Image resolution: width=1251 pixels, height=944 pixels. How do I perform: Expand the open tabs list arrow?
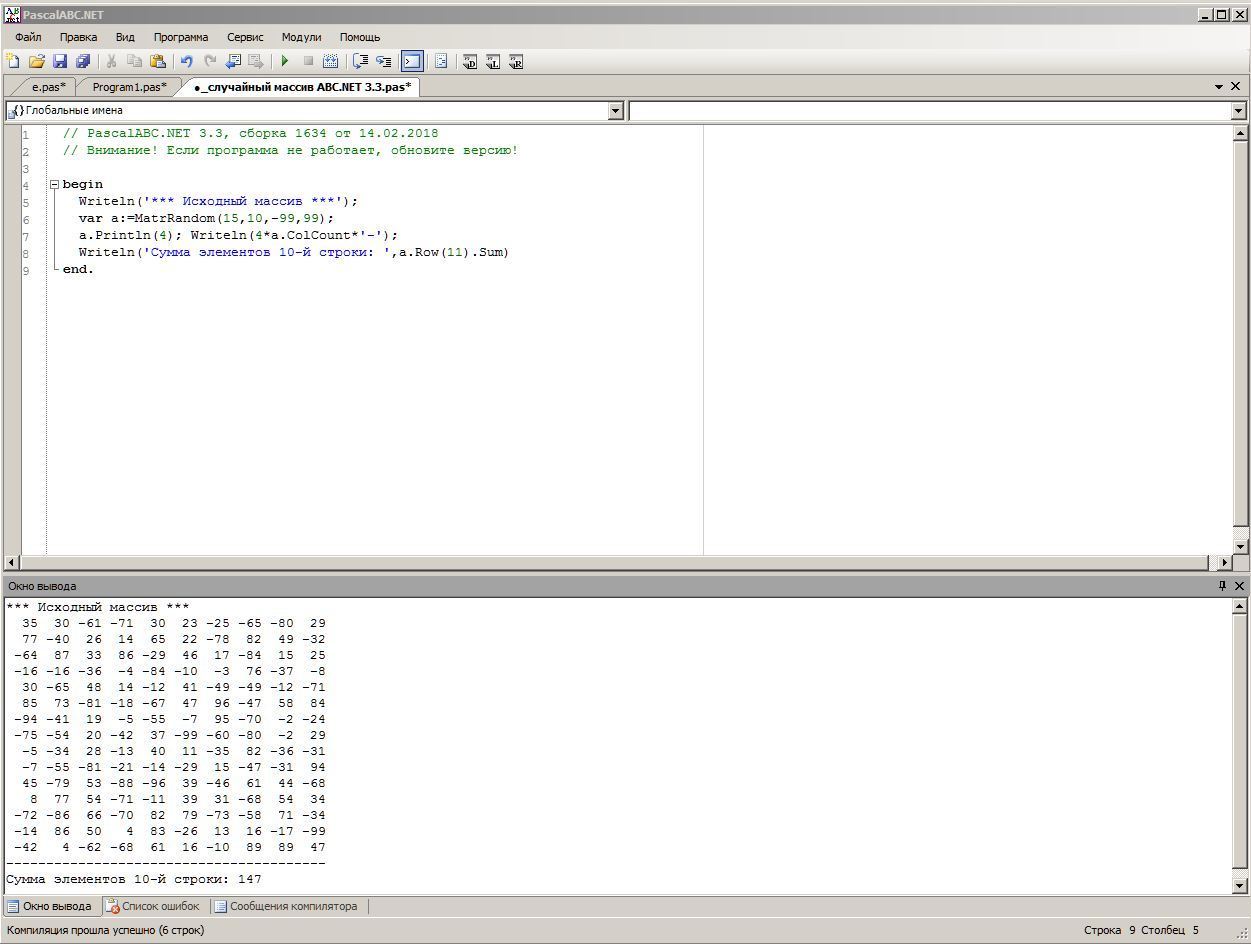[1219, 87]
